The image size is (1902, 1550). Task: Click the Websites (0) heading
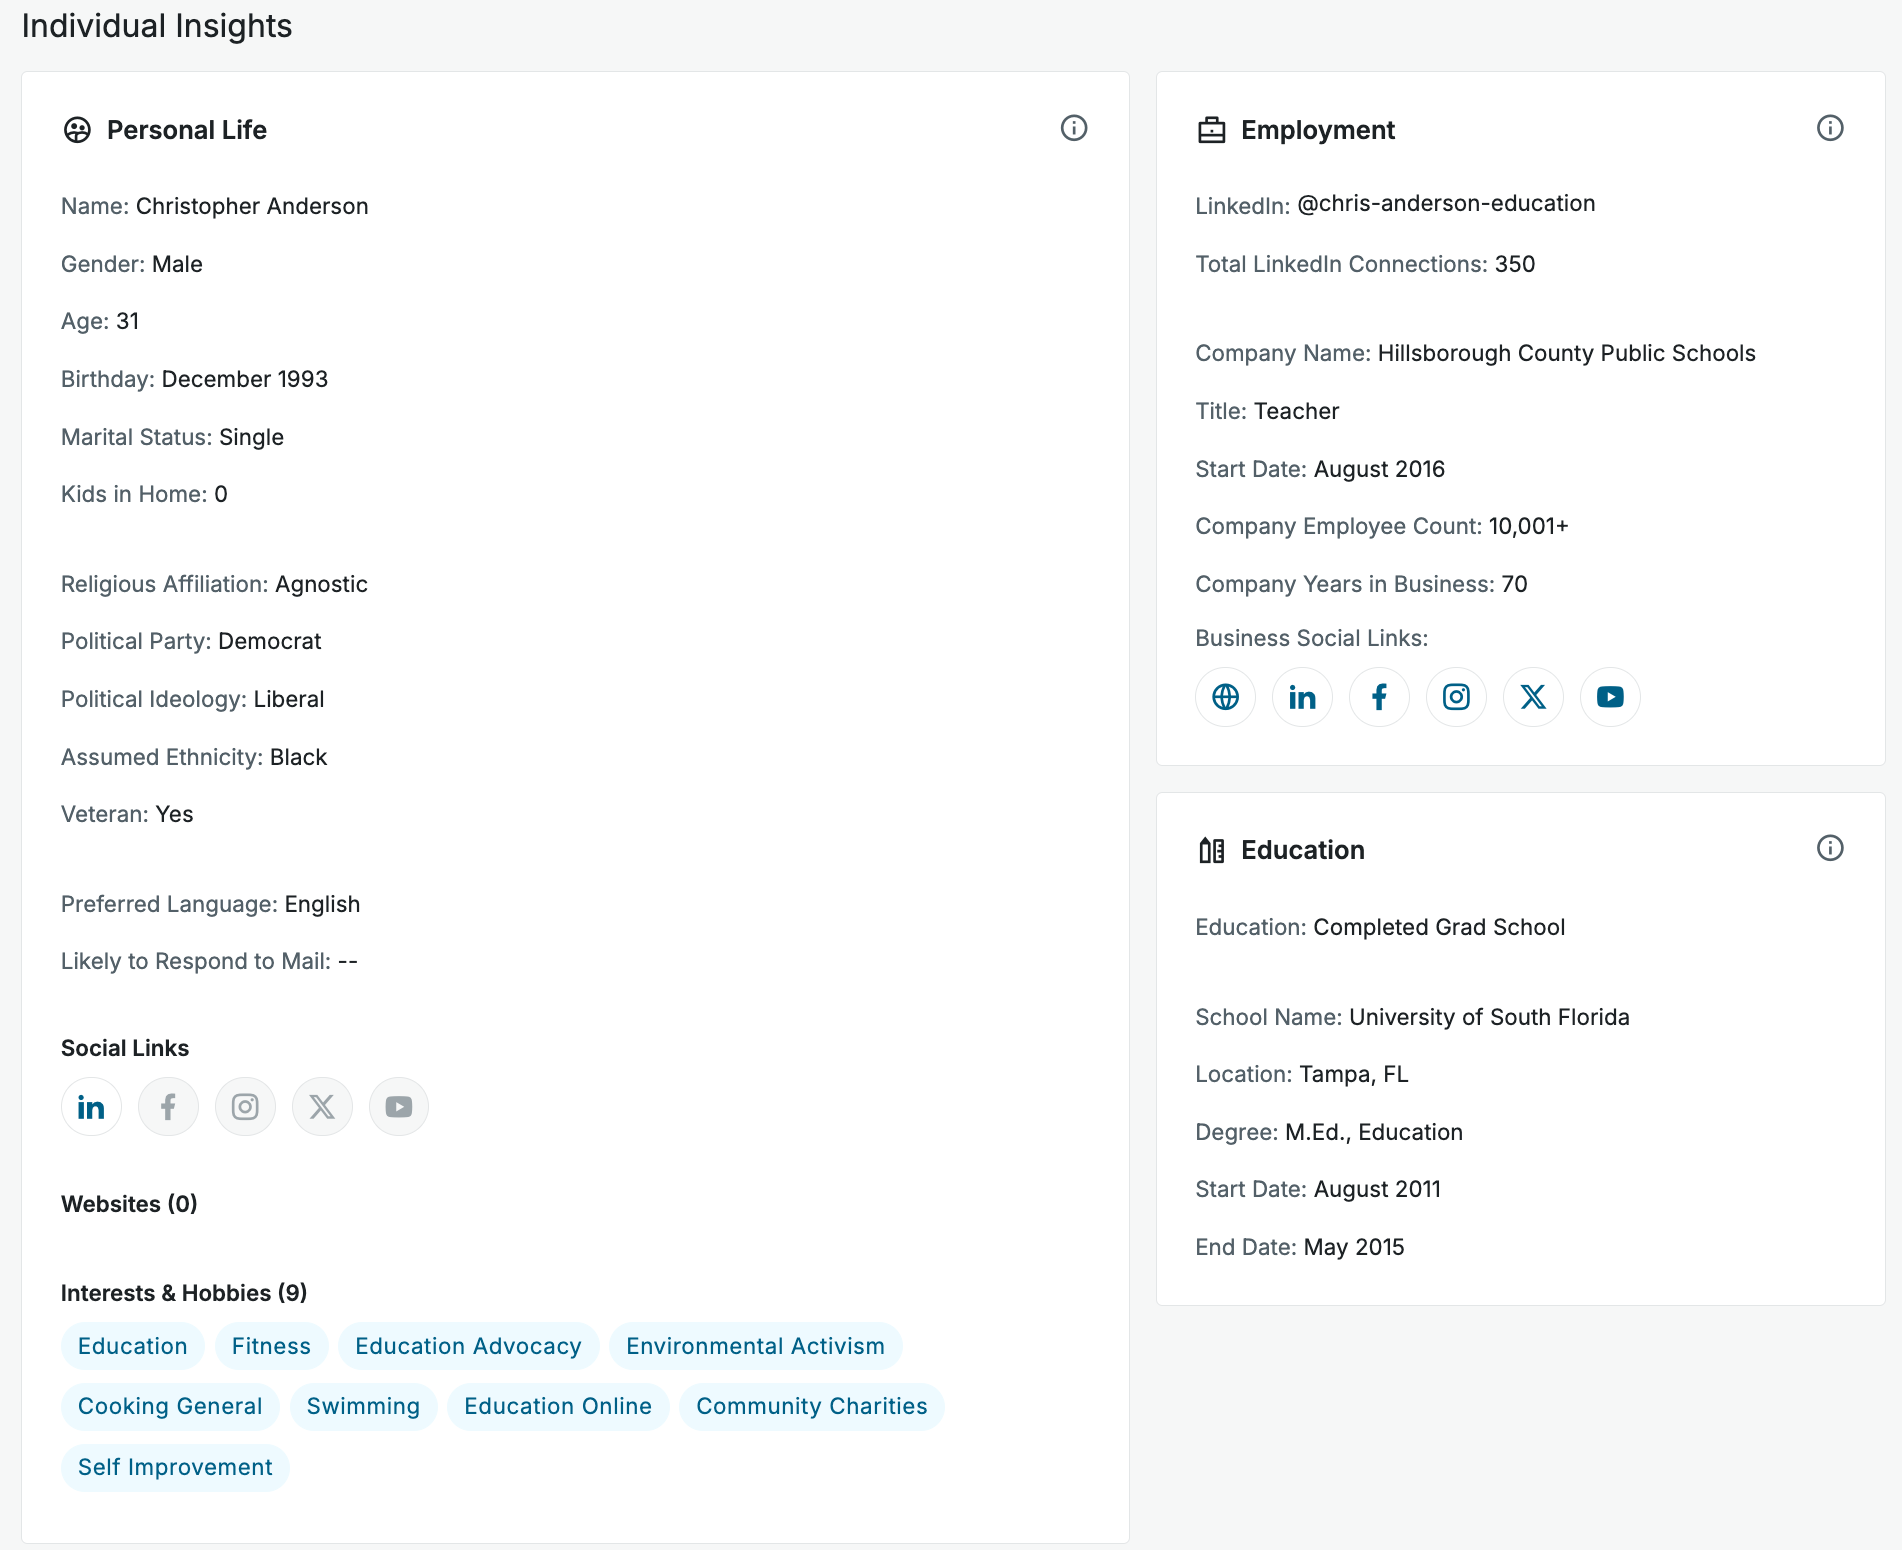click(x=129, y=1204)
